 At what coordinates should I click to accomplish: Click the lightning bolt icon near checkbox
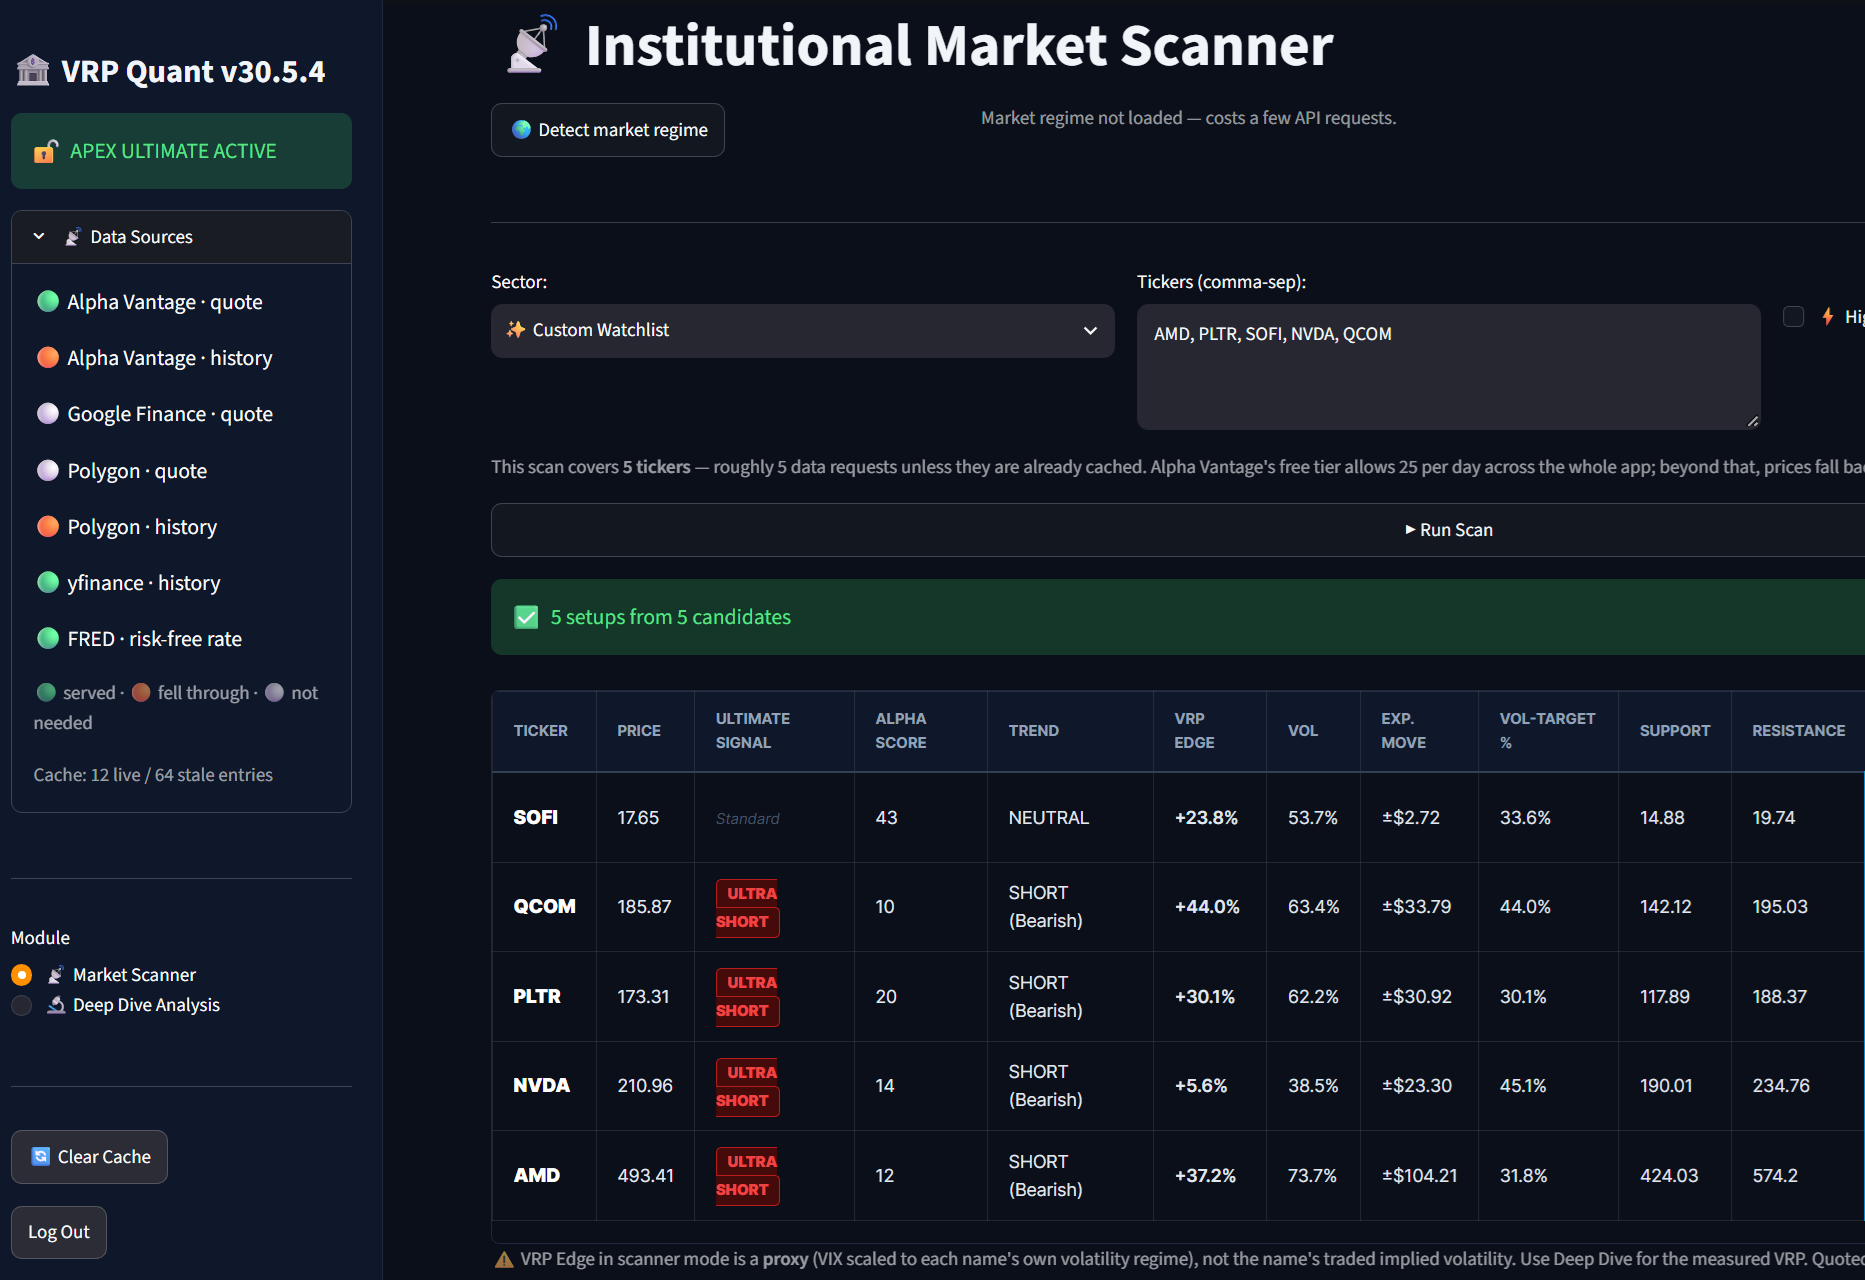coord(1828,316)
